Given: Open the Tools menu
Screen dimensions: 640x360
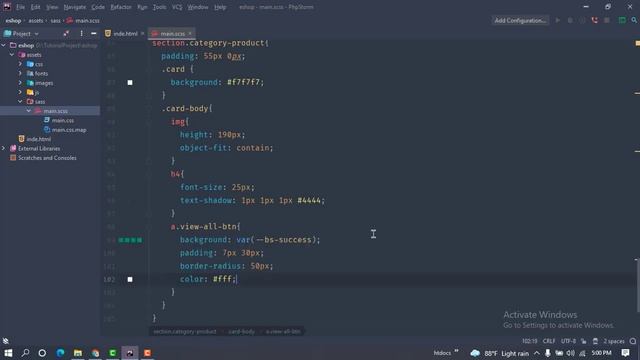Looking at the screenshot, I should (x=160, y=7).
